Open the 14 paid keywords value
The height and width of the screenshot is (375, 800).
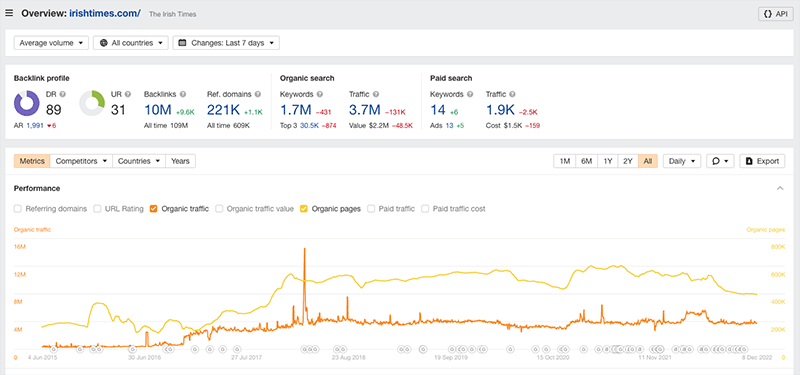438,110
